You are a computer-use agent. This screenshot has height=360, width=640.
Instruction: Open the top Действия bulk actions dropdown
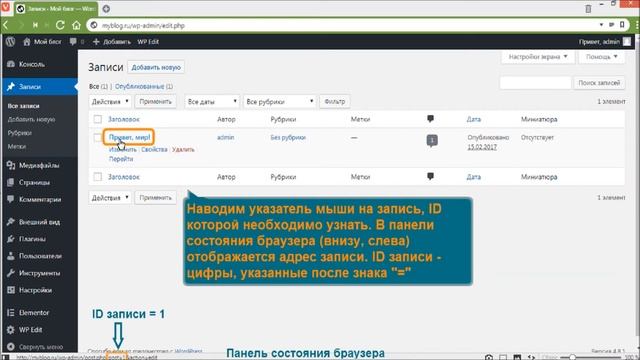[110, 102]
